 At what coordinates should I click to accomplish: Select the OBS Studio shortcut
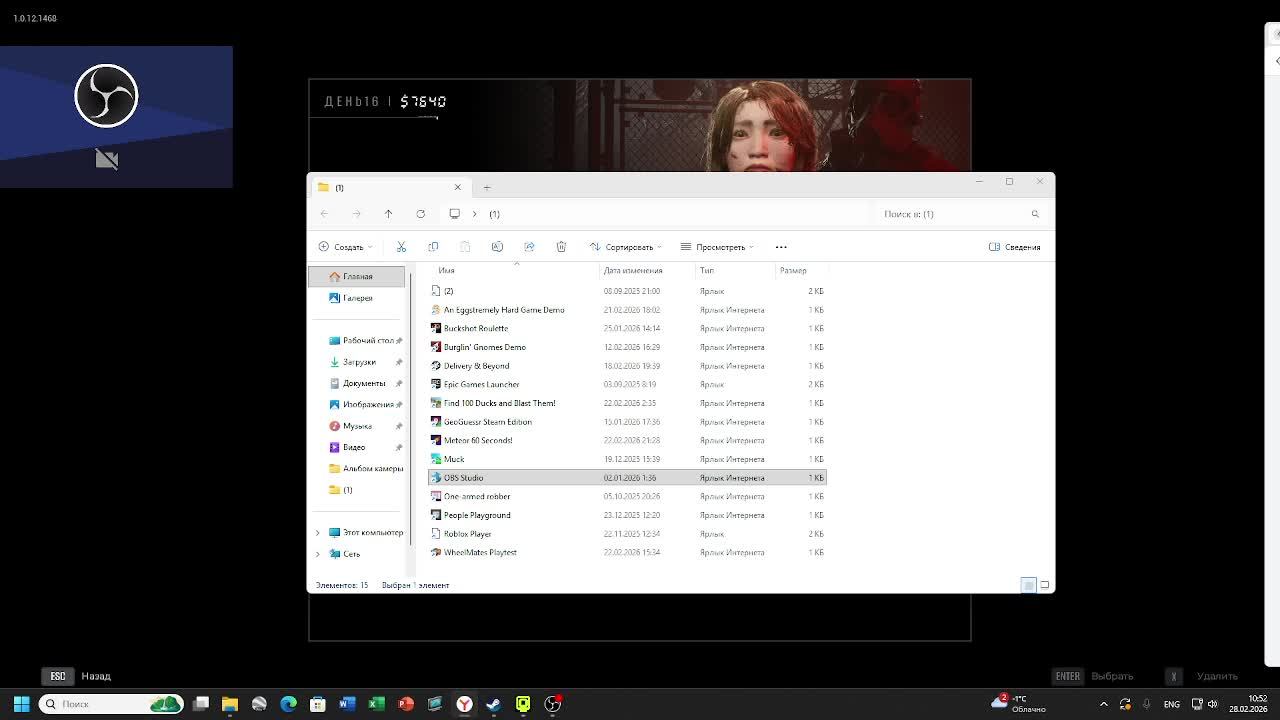tap(627, 478)
